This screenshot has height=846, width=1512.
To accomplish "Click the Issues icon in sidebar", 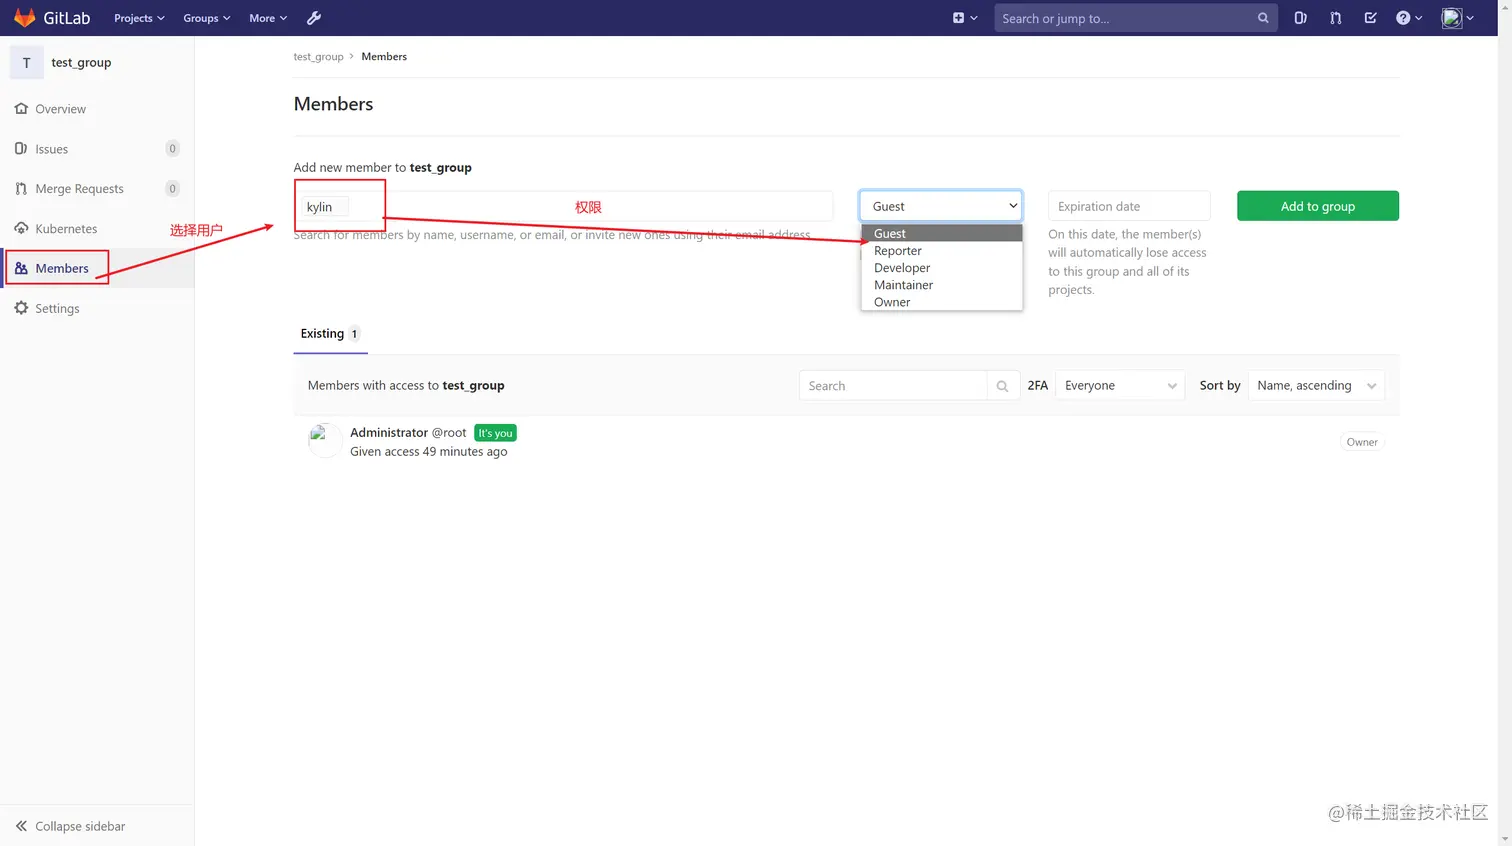I will (21, 148).
